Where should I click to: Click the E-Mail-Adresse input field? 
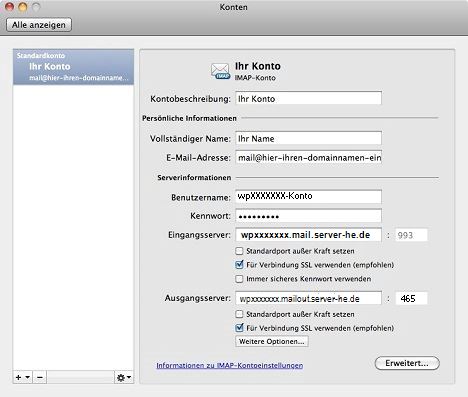308,157
